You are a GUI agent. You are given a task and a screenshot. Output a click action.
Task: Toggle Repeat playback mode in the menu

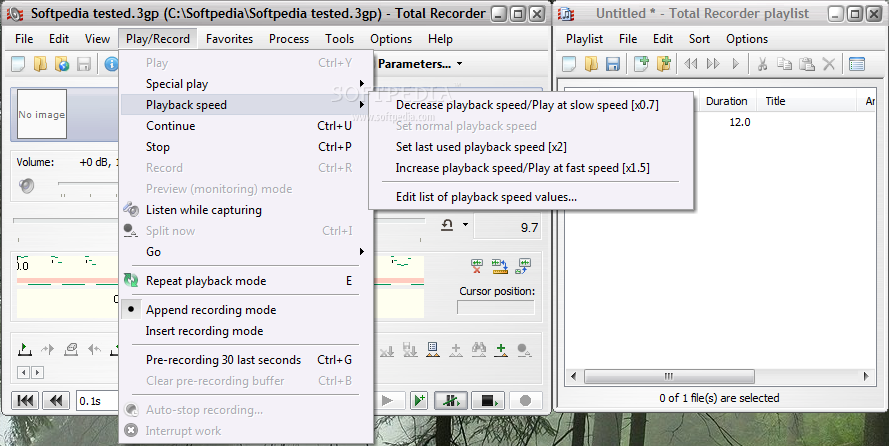click(247, 281)
